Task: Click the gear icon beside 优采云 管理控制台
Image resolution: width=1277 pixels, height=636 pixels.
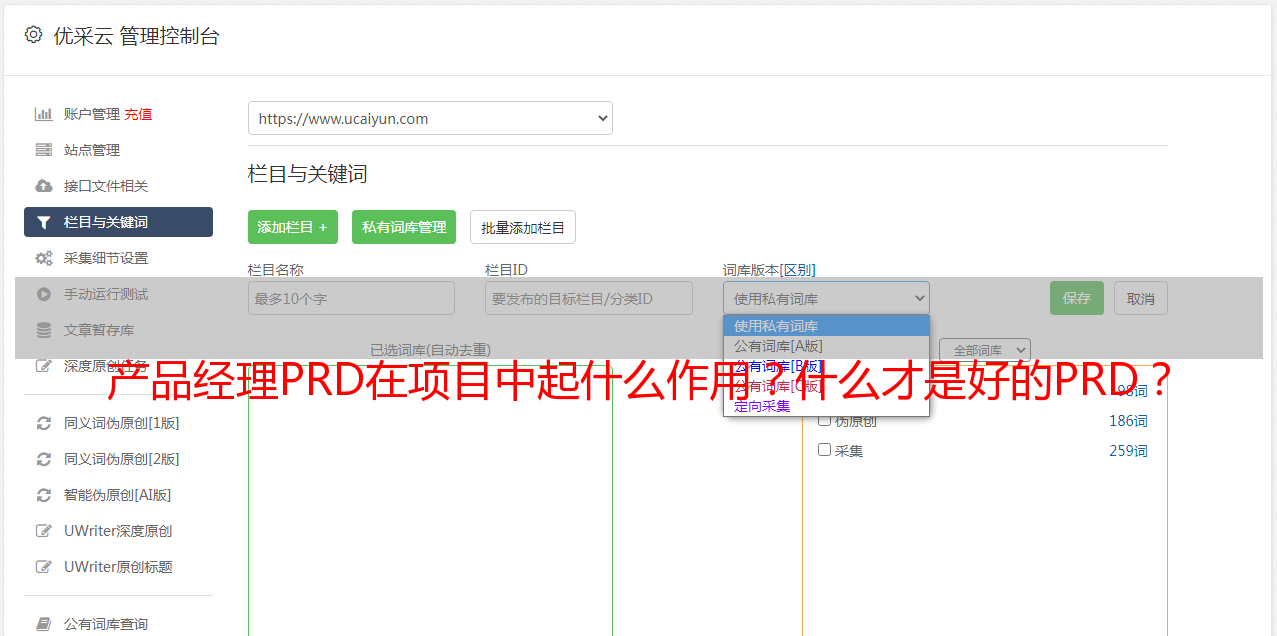Action: pyautogui.click(x=33, y=35)
